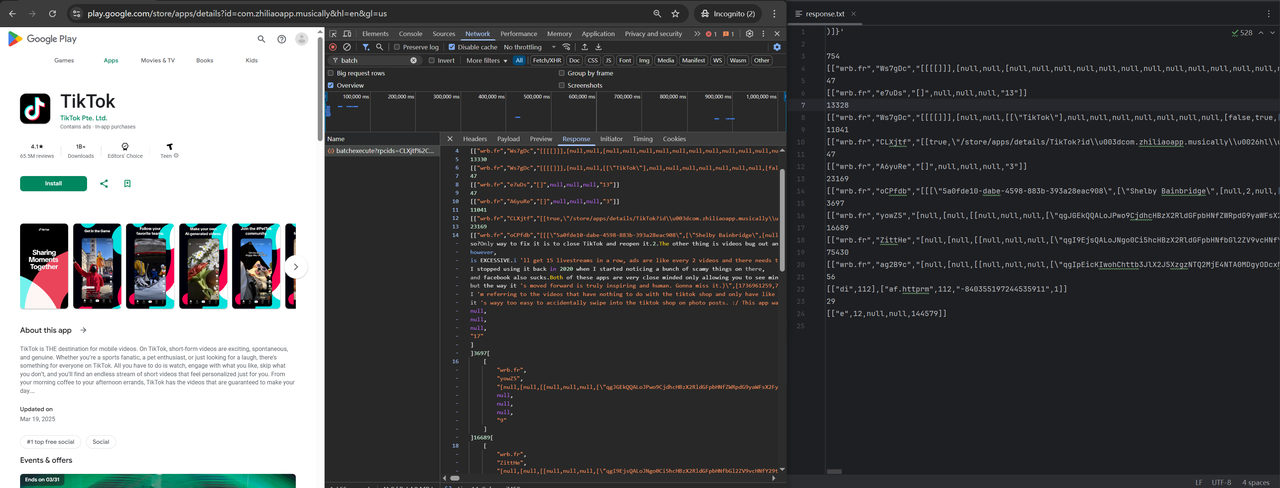The image size is (1280, 488).
Task: Open DevTools settings gear icon
Action: [x=749, y=34]
